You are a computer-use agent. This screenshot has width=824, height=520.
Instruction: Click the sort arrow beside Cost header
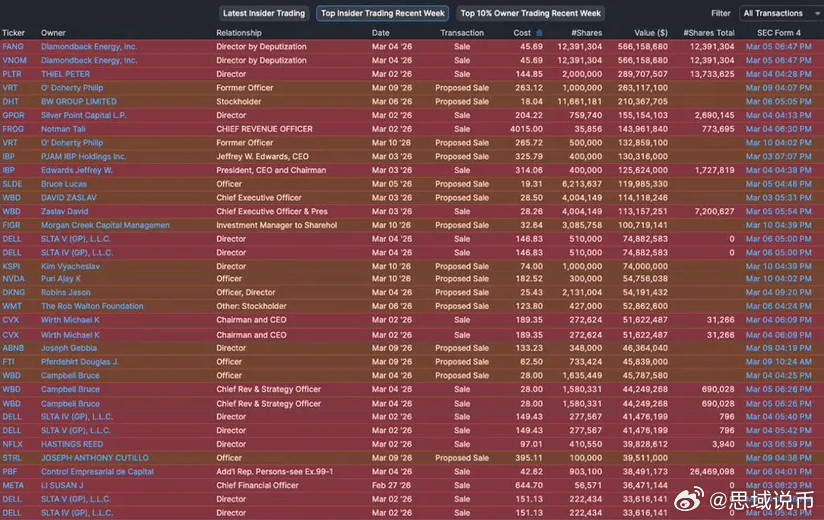point(537,33)
